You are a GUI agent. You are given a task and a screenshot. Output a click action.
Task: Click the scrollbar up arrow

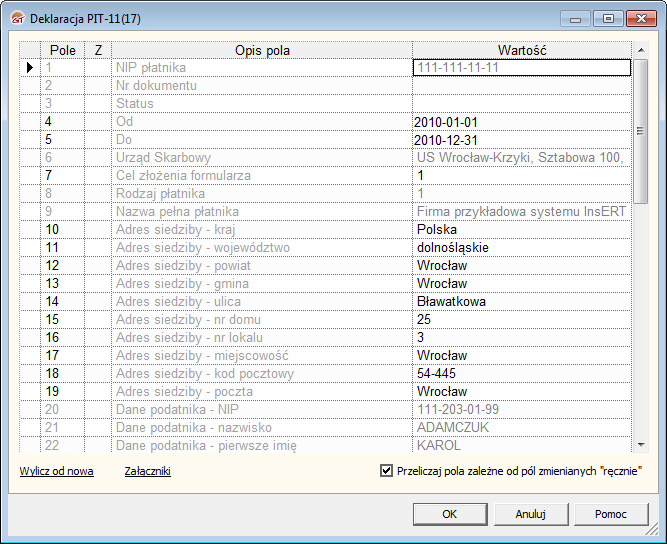tap(640, 49)
